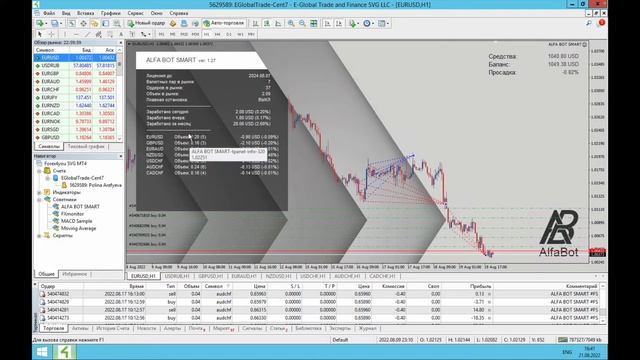Open the Periods clock dropdown
This screenshot has width=640, height=360.
click(368, 23)
